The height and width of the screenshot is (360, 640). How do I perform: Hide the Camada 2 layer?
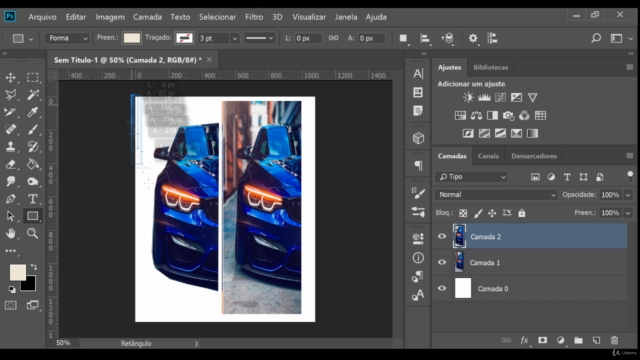click(x=442, y=236)
